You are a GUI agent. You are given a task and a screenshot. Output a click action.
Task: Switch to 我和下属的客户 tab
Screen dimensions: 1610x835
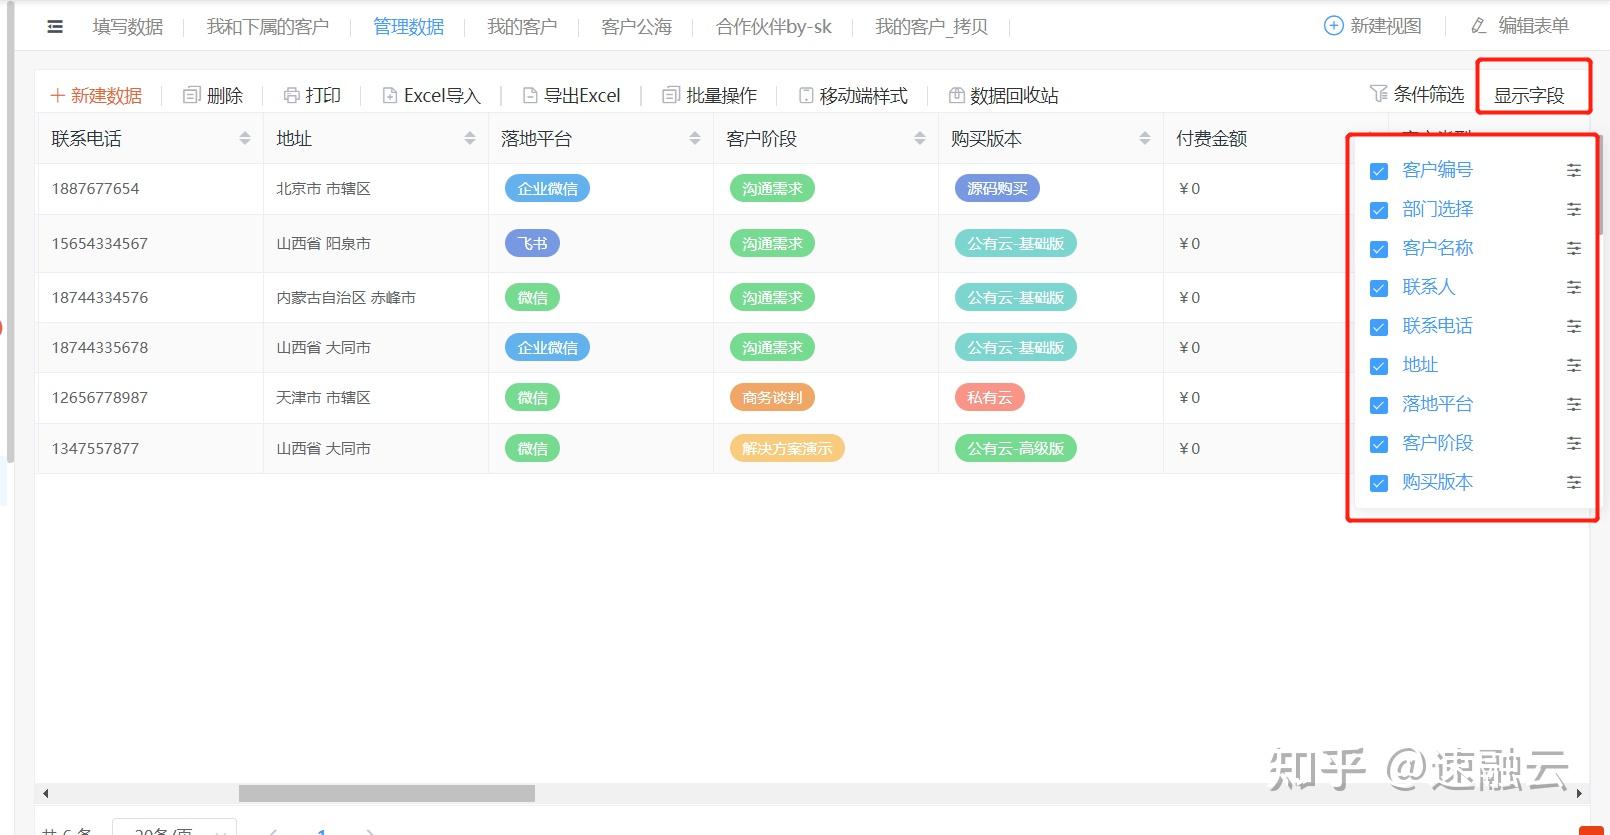[268, 27]
